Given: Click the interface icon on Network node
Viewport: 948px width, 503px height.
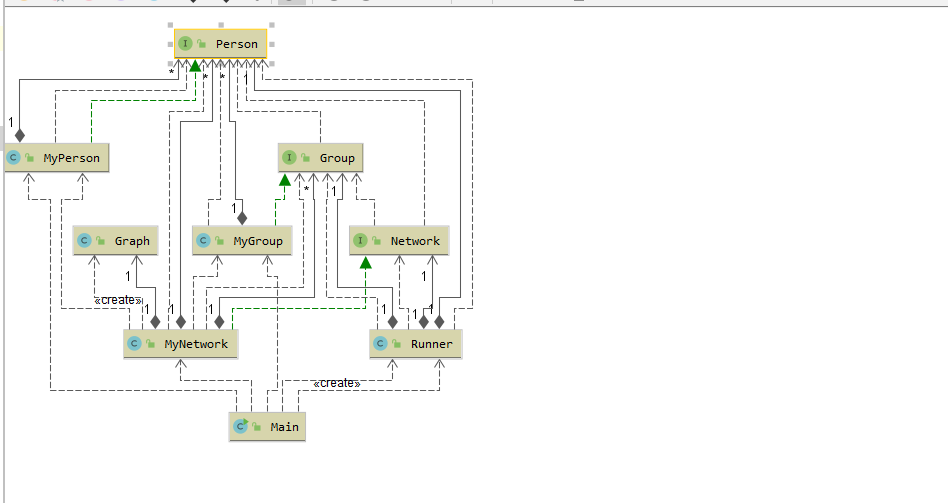Looking at the screenshot, I should tap(360, 241).
